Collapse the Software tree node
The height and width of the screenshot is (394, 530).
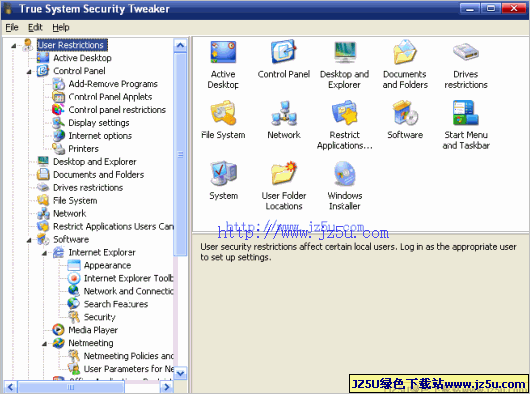(x=29, y=240)
